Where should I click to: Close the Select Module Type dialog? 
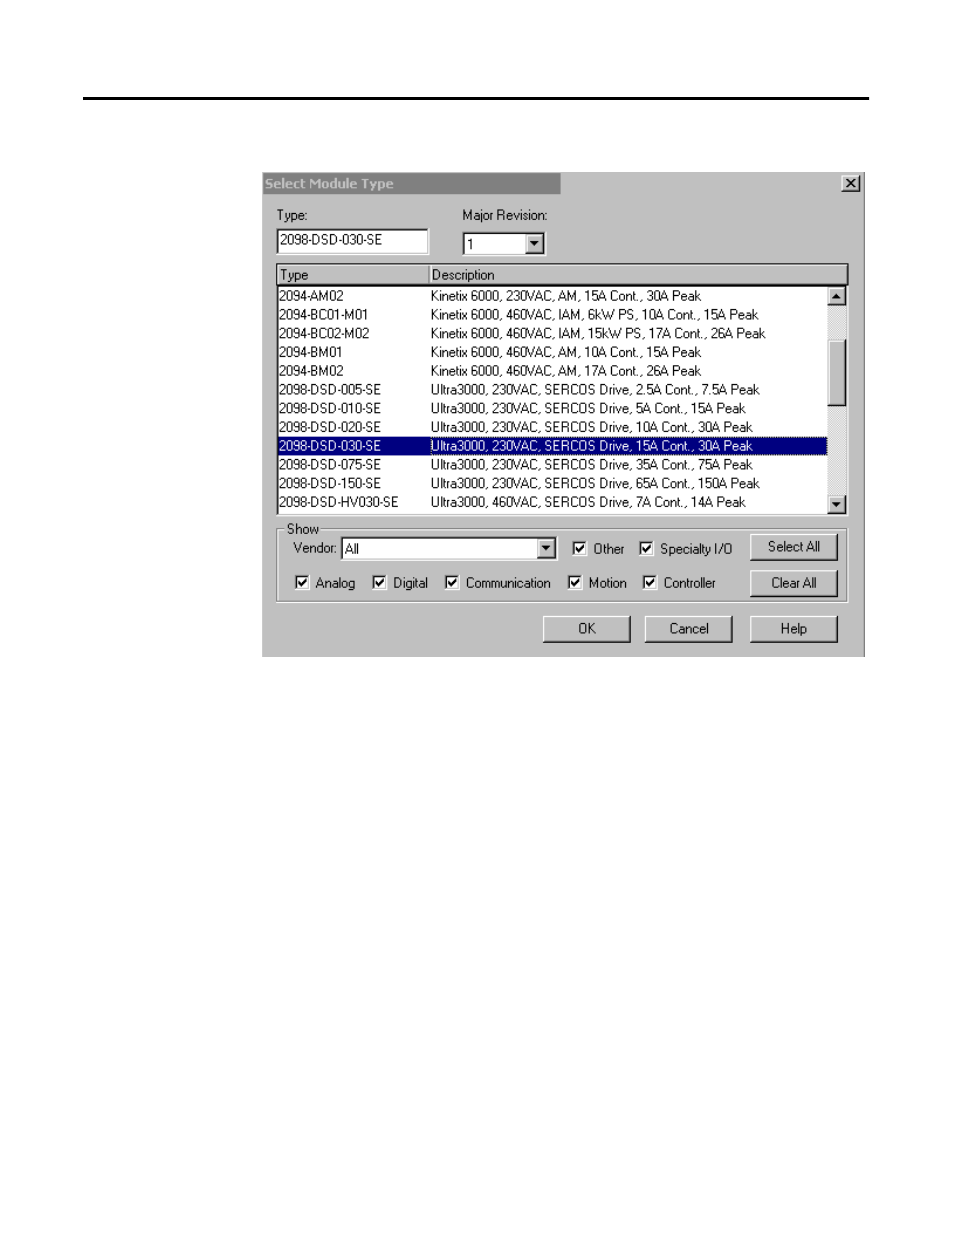pyautogui.click(x=851, y=183)
